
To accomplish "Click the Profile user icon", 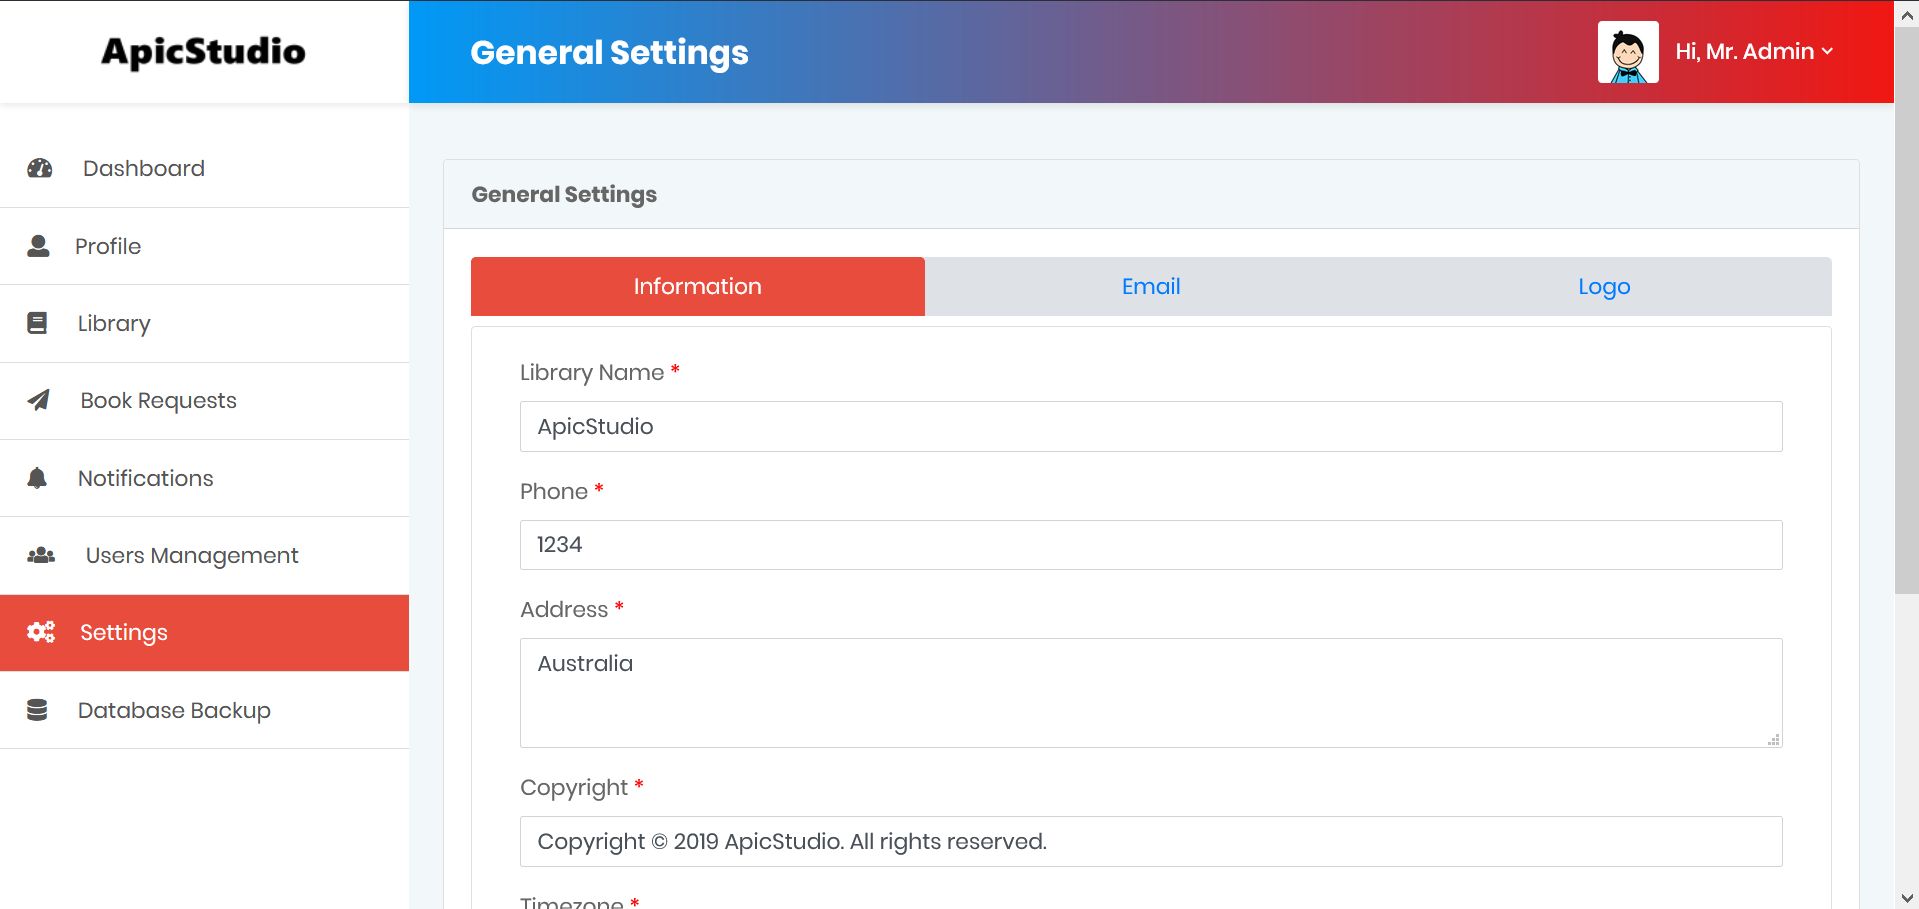I will [x=38, y=246].
